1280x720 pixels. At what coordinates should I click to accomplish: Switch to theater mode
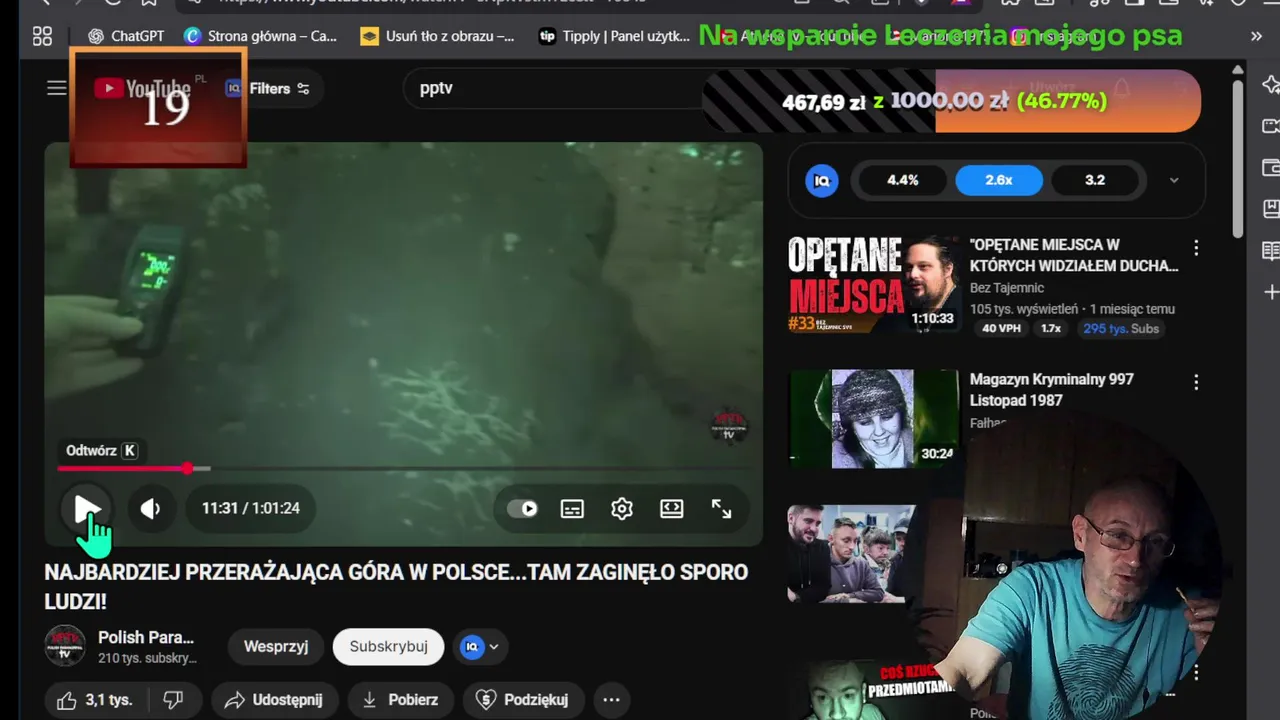point(672,509)
